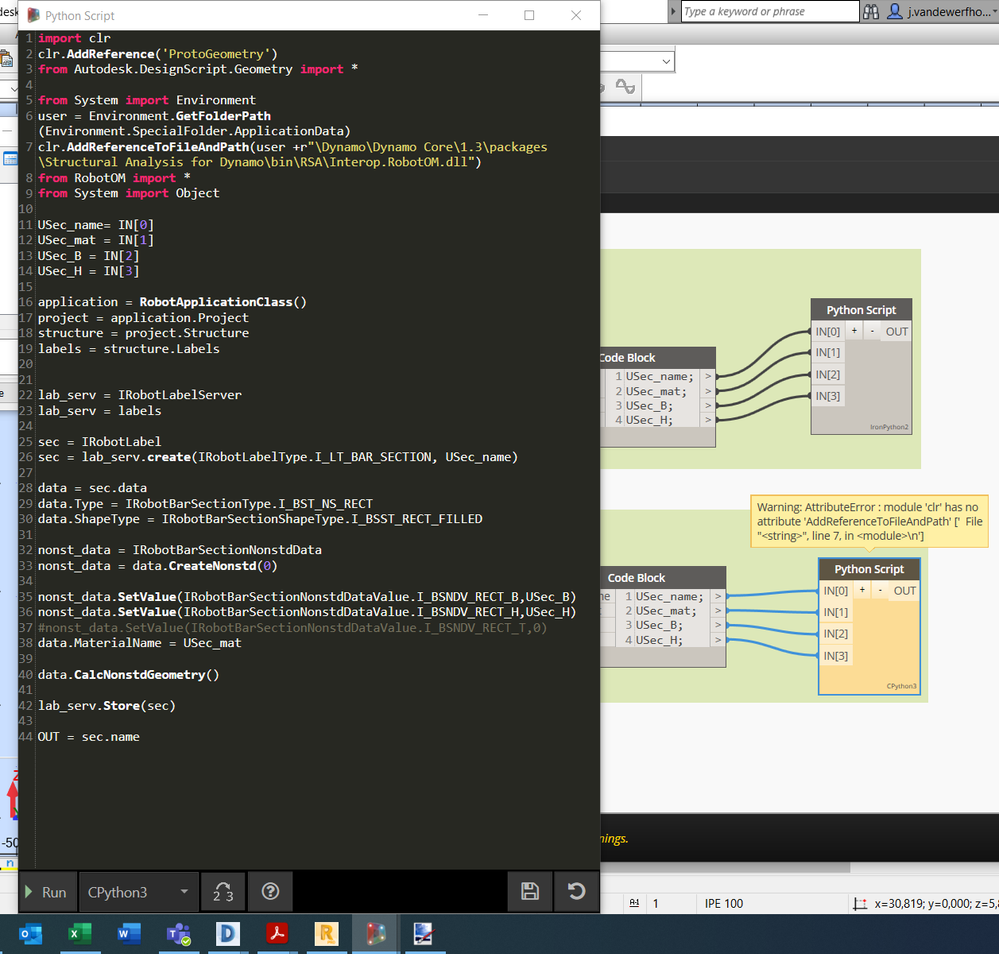
Task: Switch to Dynamo from the taskbar
Action: (375, 934)
